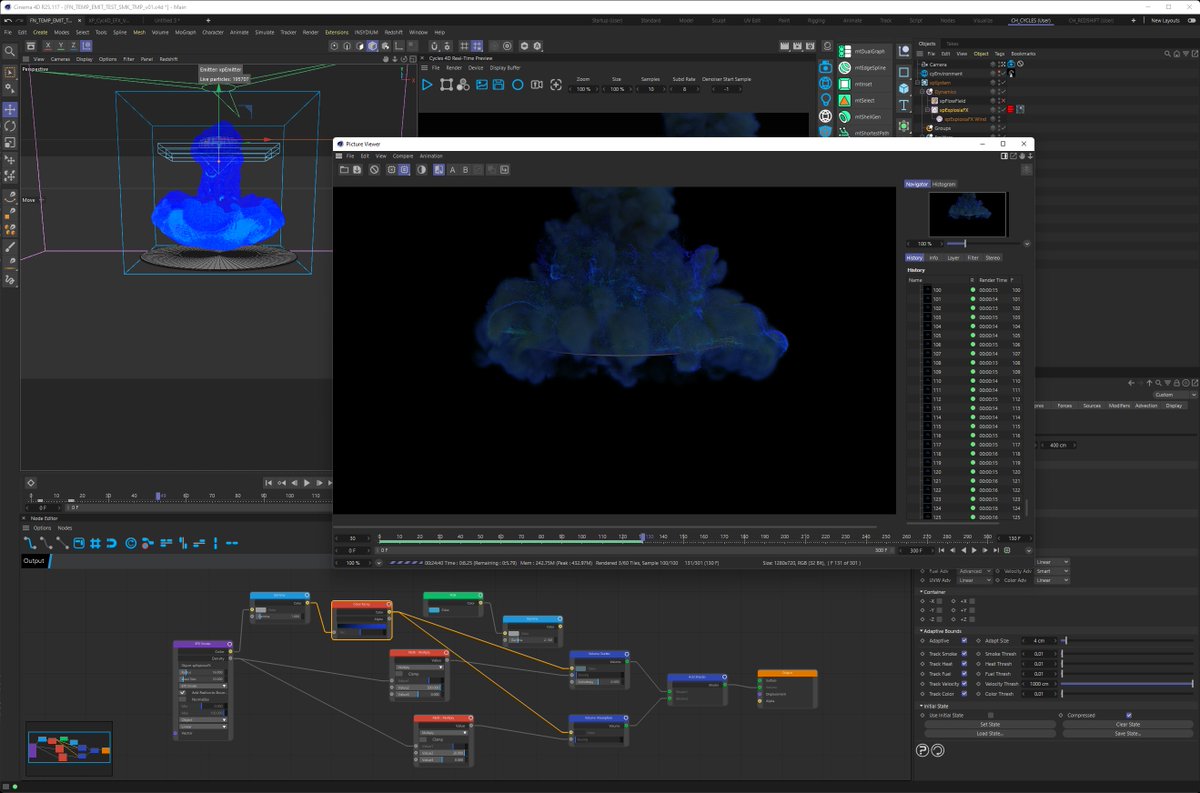Toggle the Compressed checkbox
Viewport: 1200px width, 793px height.
tap(1129, 715)
